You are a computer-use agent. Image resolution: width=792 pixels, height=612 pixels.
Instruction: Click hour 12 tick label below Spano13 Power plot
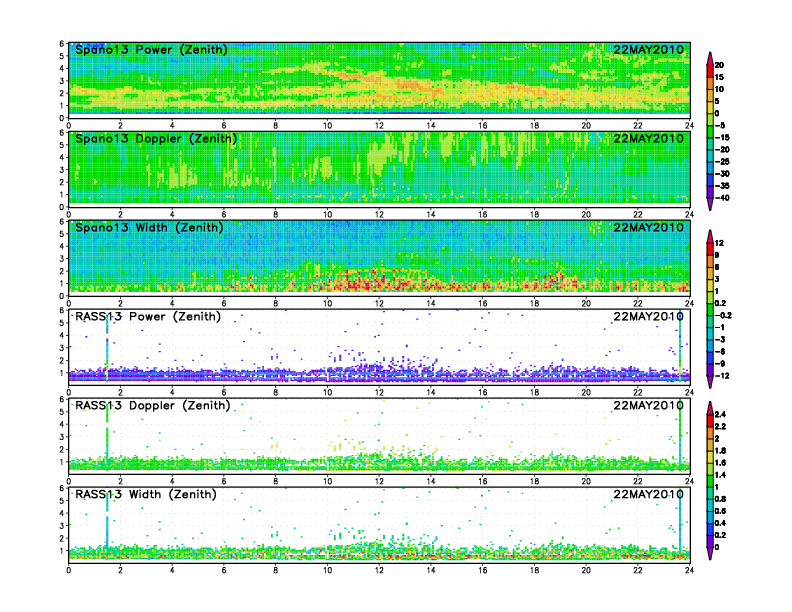[379, 126]
